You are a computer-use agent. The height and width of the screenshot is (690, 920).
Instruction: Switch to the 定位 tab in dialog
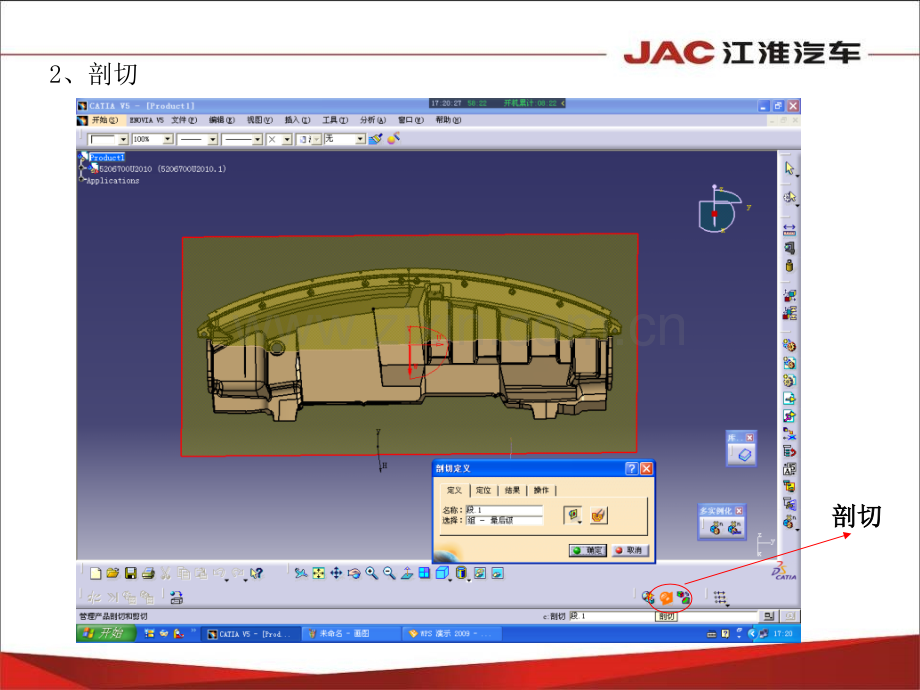point(483,490)
